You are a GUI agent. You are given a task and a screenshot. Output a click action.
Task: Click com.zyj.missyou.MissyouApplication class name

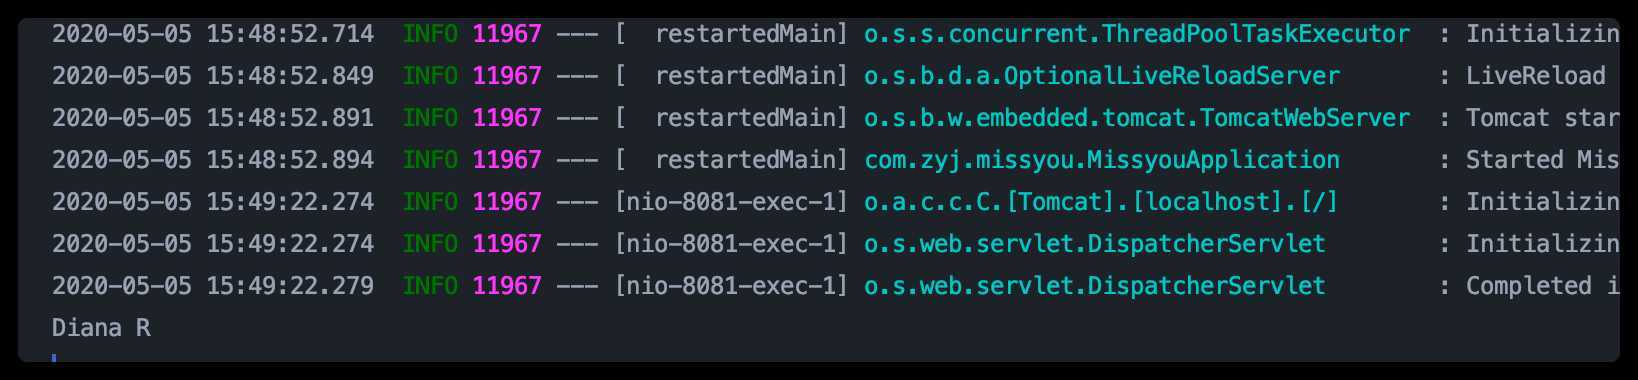pos(1102,160)
